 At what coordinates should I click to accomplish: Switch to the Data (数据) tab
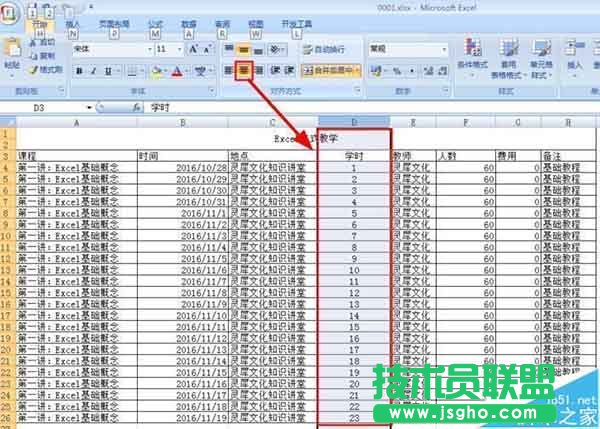[x=189, y=24]
